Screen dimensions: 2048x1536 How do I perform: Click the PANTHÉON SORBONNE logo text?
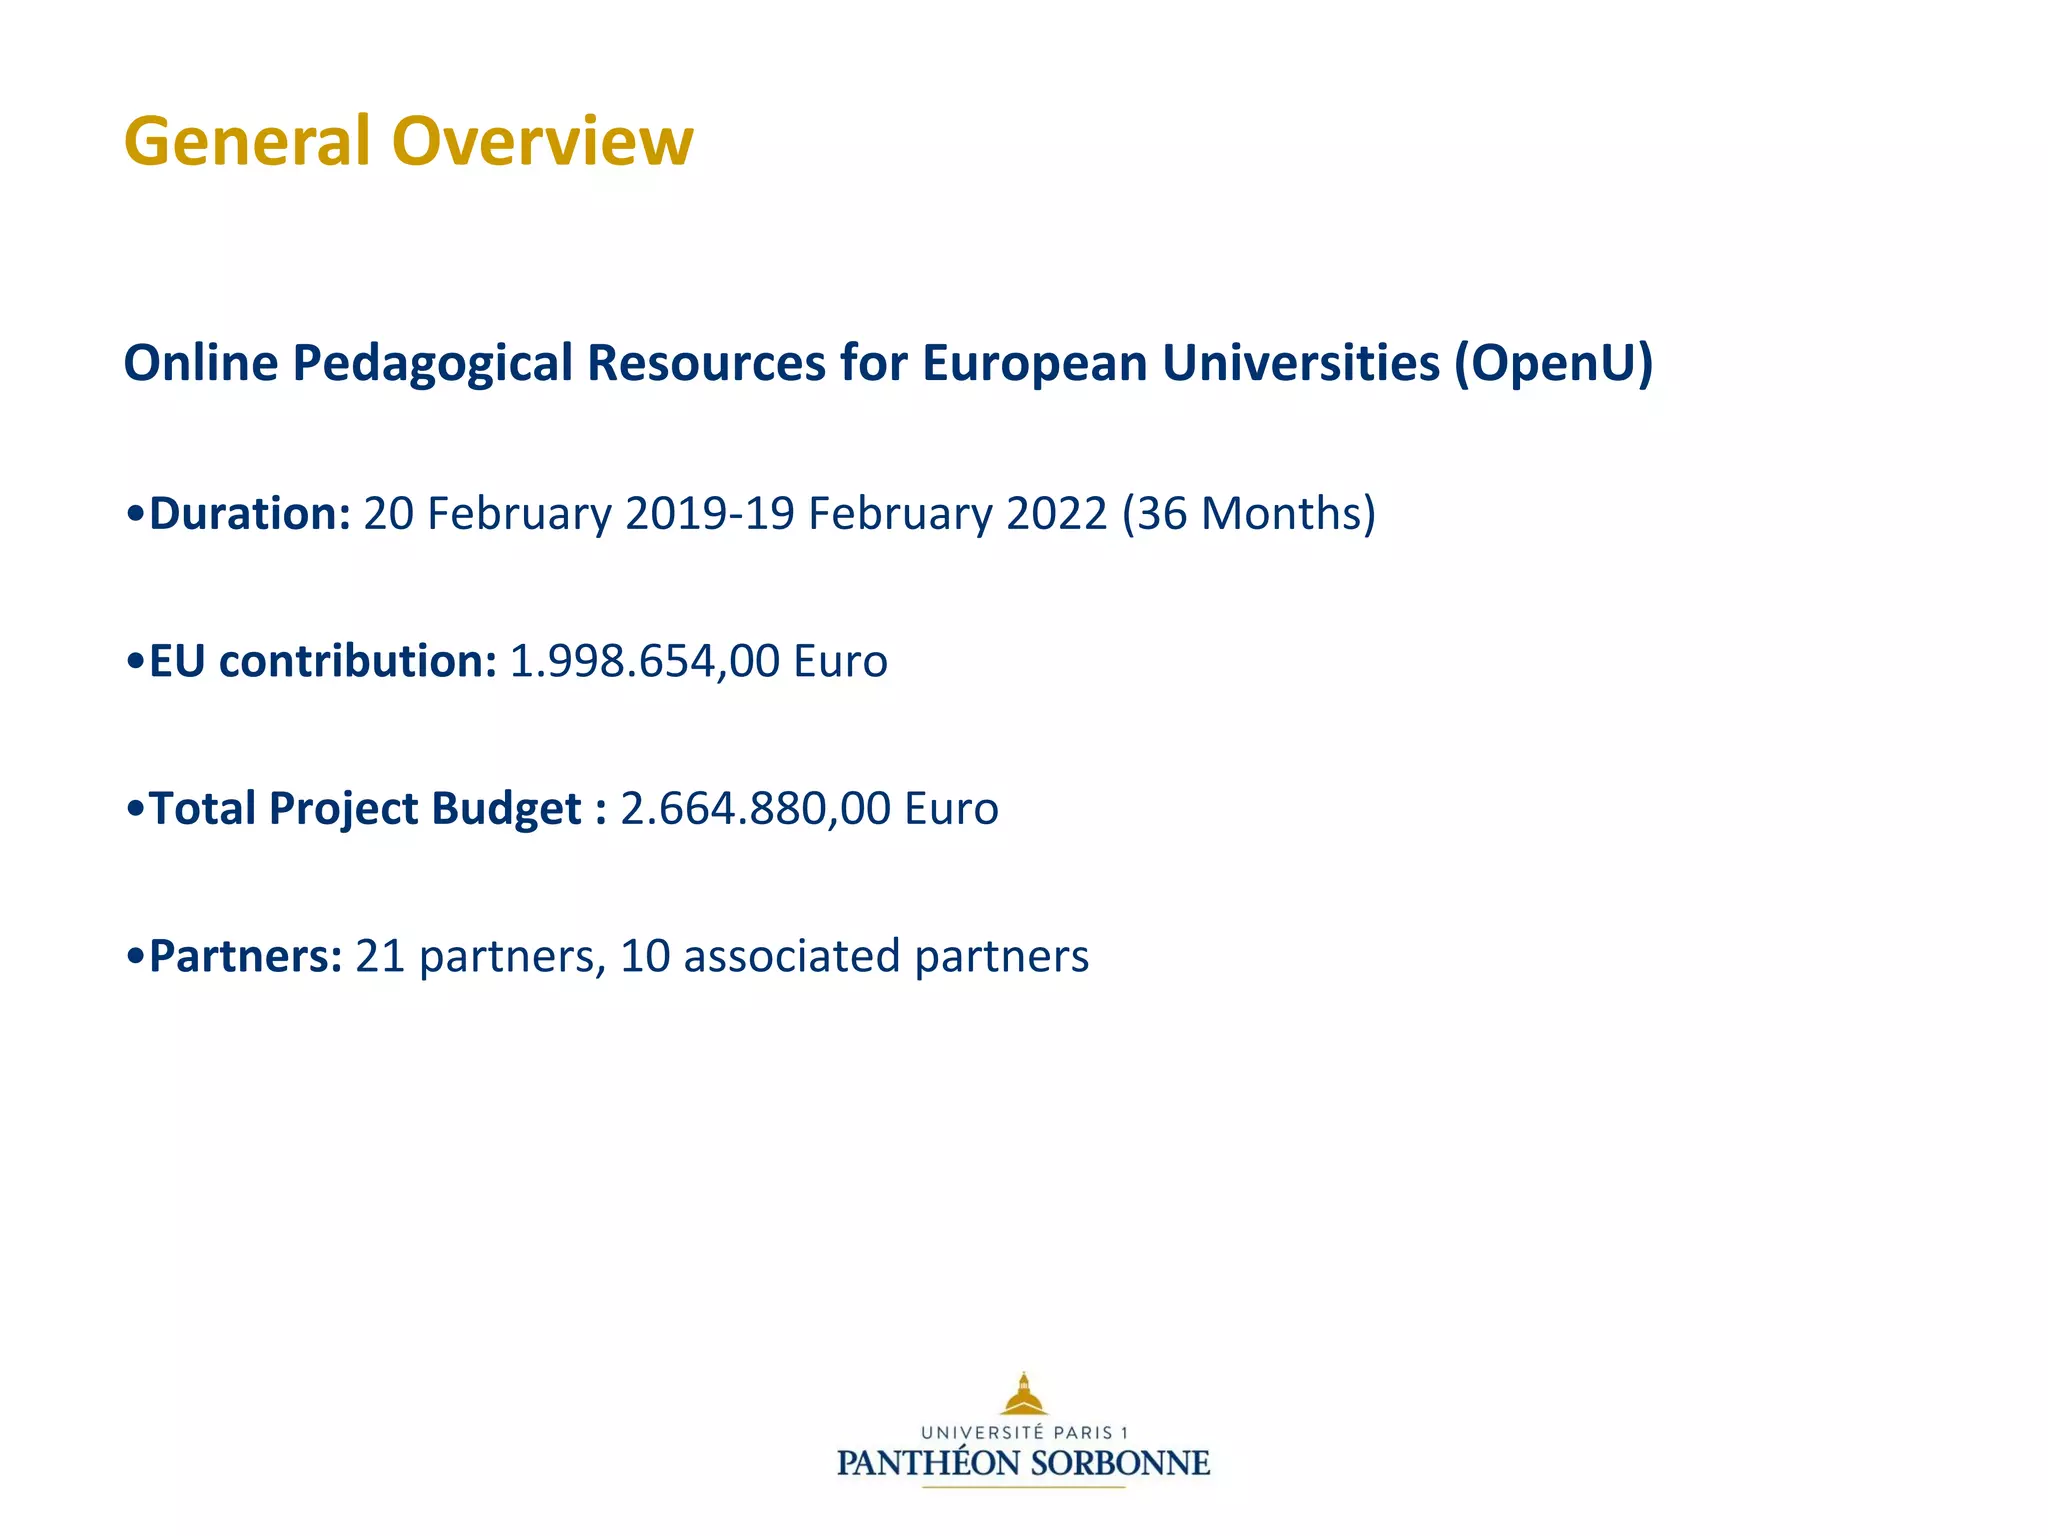tap(1023, 1463)
